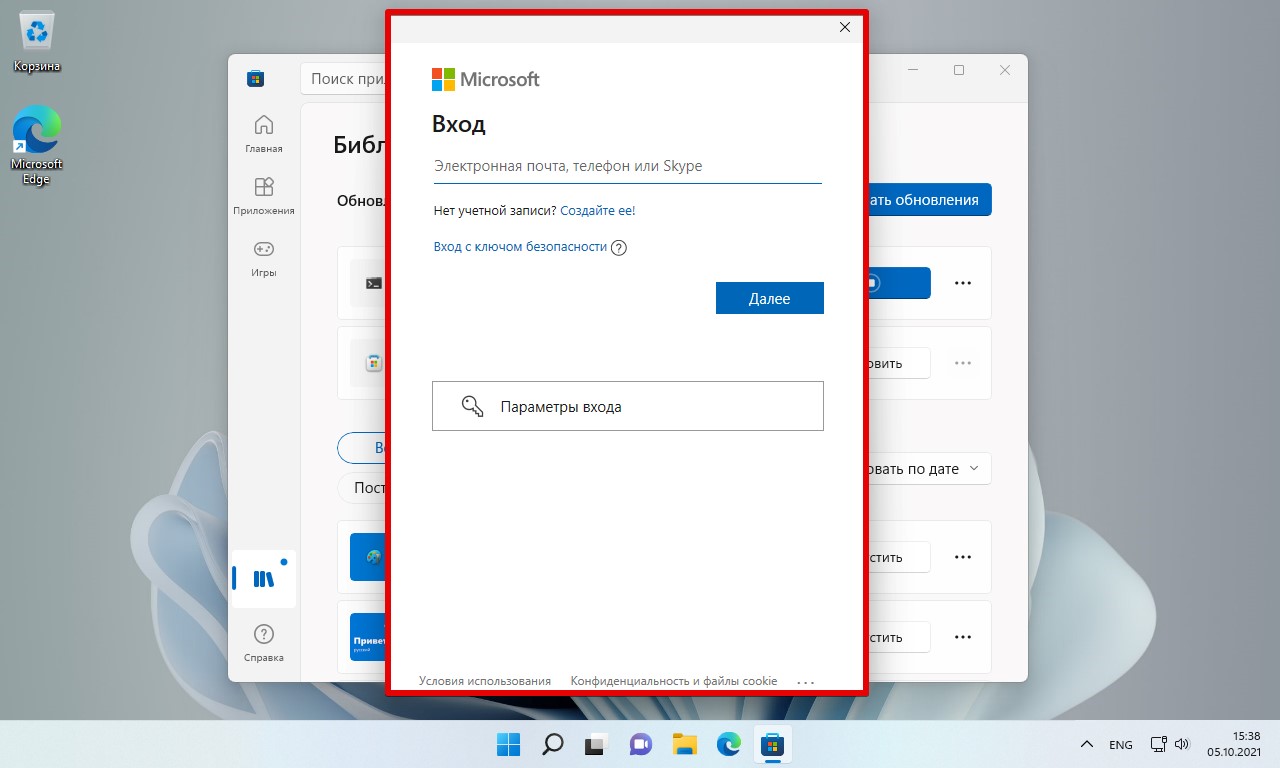Click the three-dots more options in sign-in footer
The width and height of the screenshot is (1280, 768).
point(806,682)
